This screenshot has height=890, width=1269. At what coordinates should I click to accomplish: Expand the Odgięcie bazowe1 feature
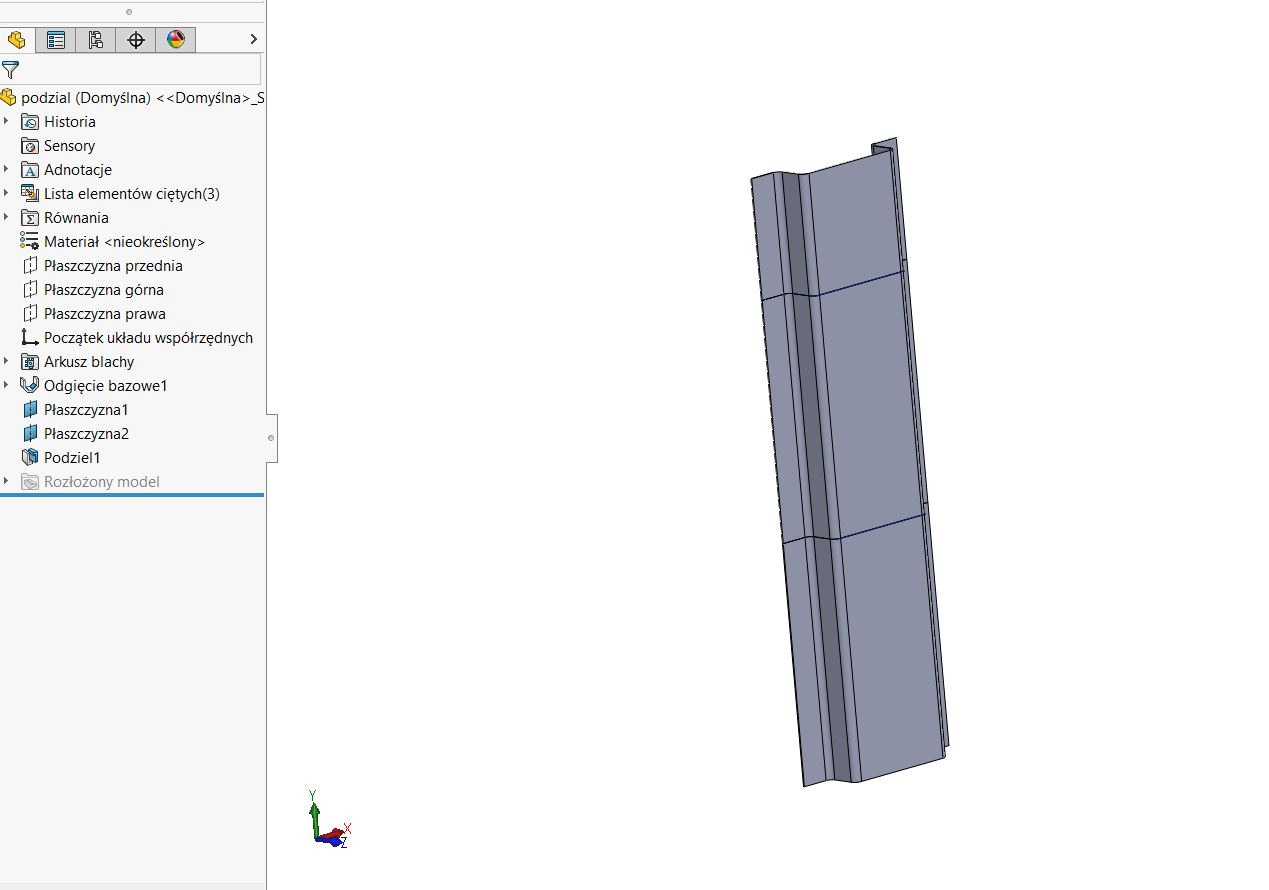(6, 385)
